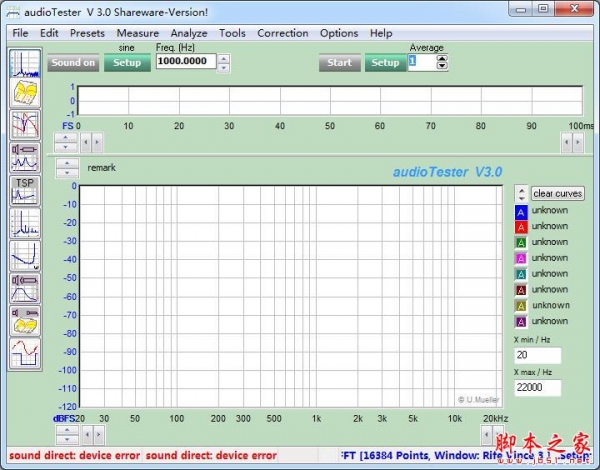This screenshot has width=600, height=470.
Task: Click the up arrow below the FS time graph
Action: click(x=65, y=137)
